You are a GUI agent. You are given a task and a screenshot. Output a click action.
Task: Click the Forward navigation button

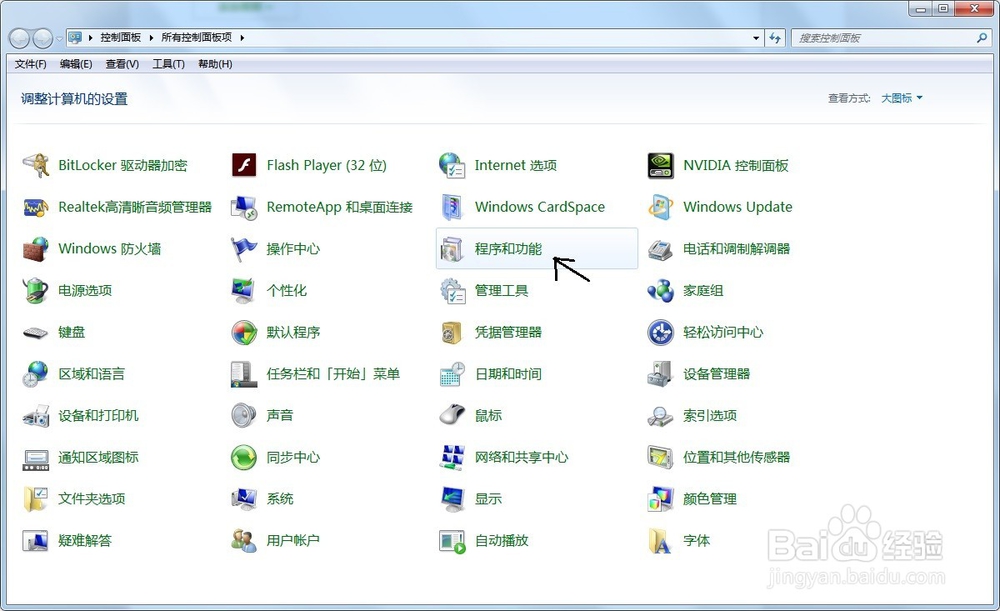click(x=43, y=38)
